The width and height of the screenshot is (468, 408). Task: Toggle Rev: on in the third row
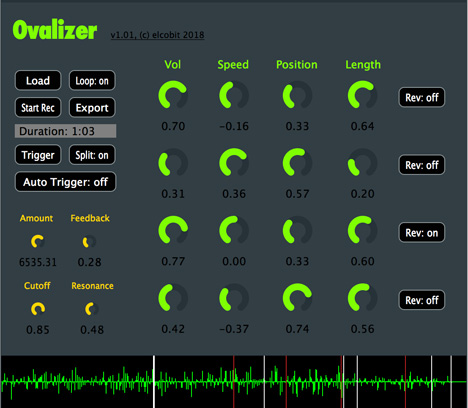(x=422, y=233)
